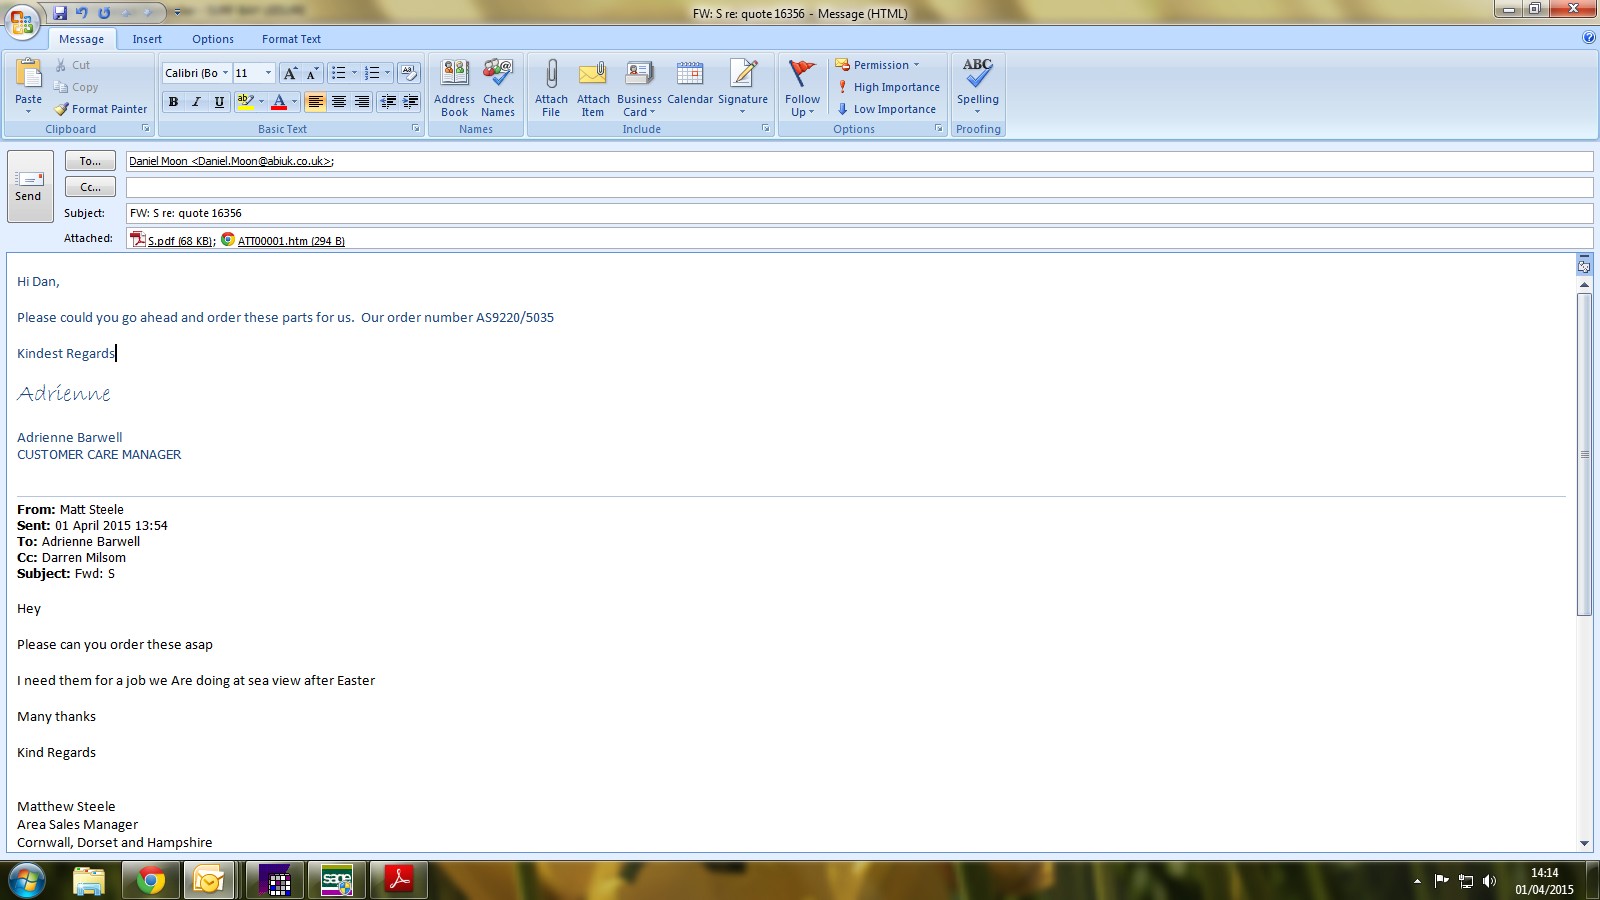This screenshot has width=1600, height=900.
Task: Switch to the Message ribbon tab
Action: click(81, 39)
